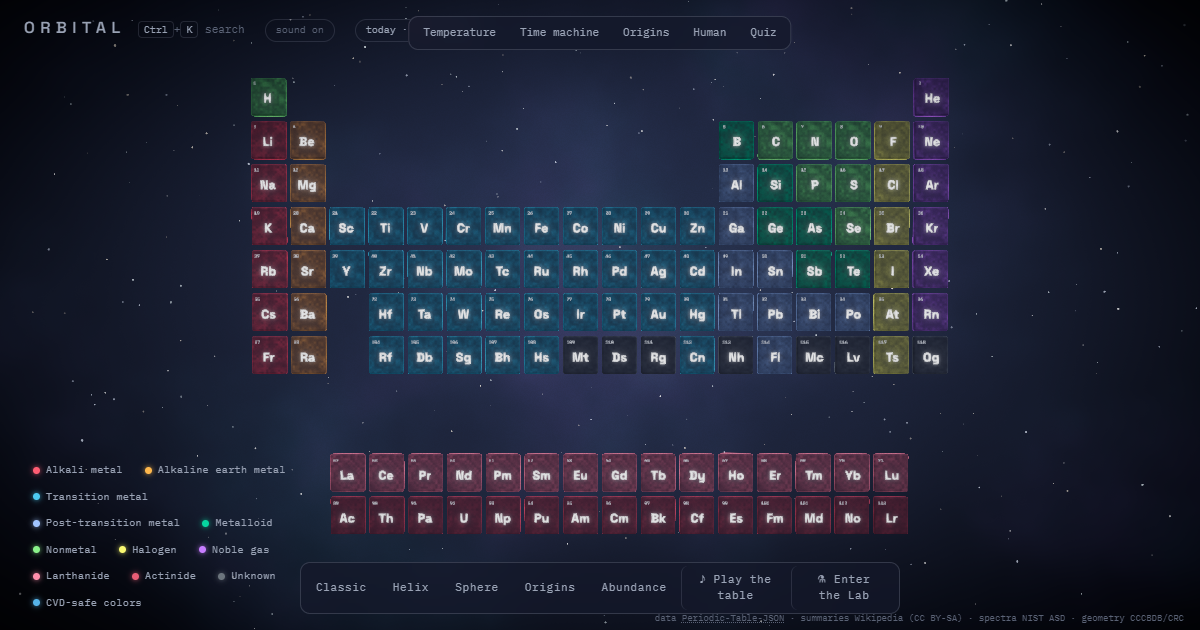Screen dimensions: 1200x630
Task: Select the Fluorine (F) tile
Action: click(x=892, y=140)
